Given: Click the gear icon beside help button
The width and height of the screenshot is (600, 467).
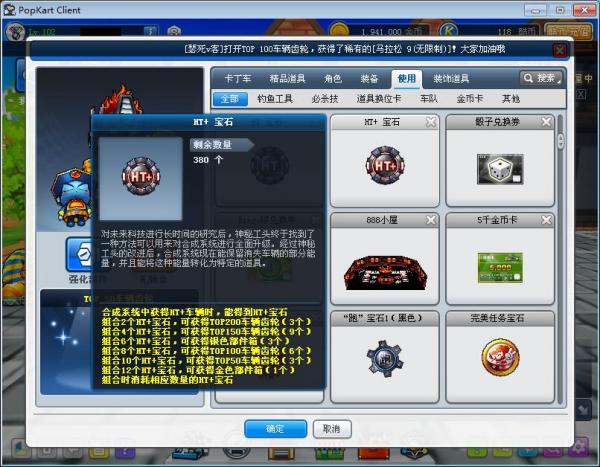Looking at the screenshot, I should [174, 31].
